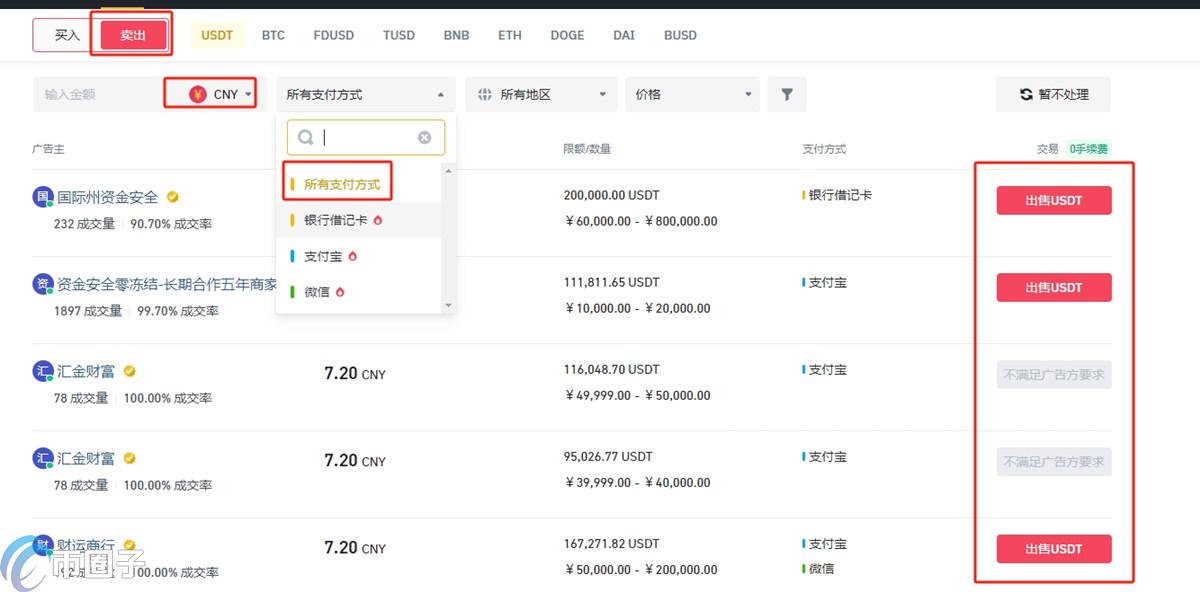Click the verified badge next to 国际州资金安全

coord(172,197)
